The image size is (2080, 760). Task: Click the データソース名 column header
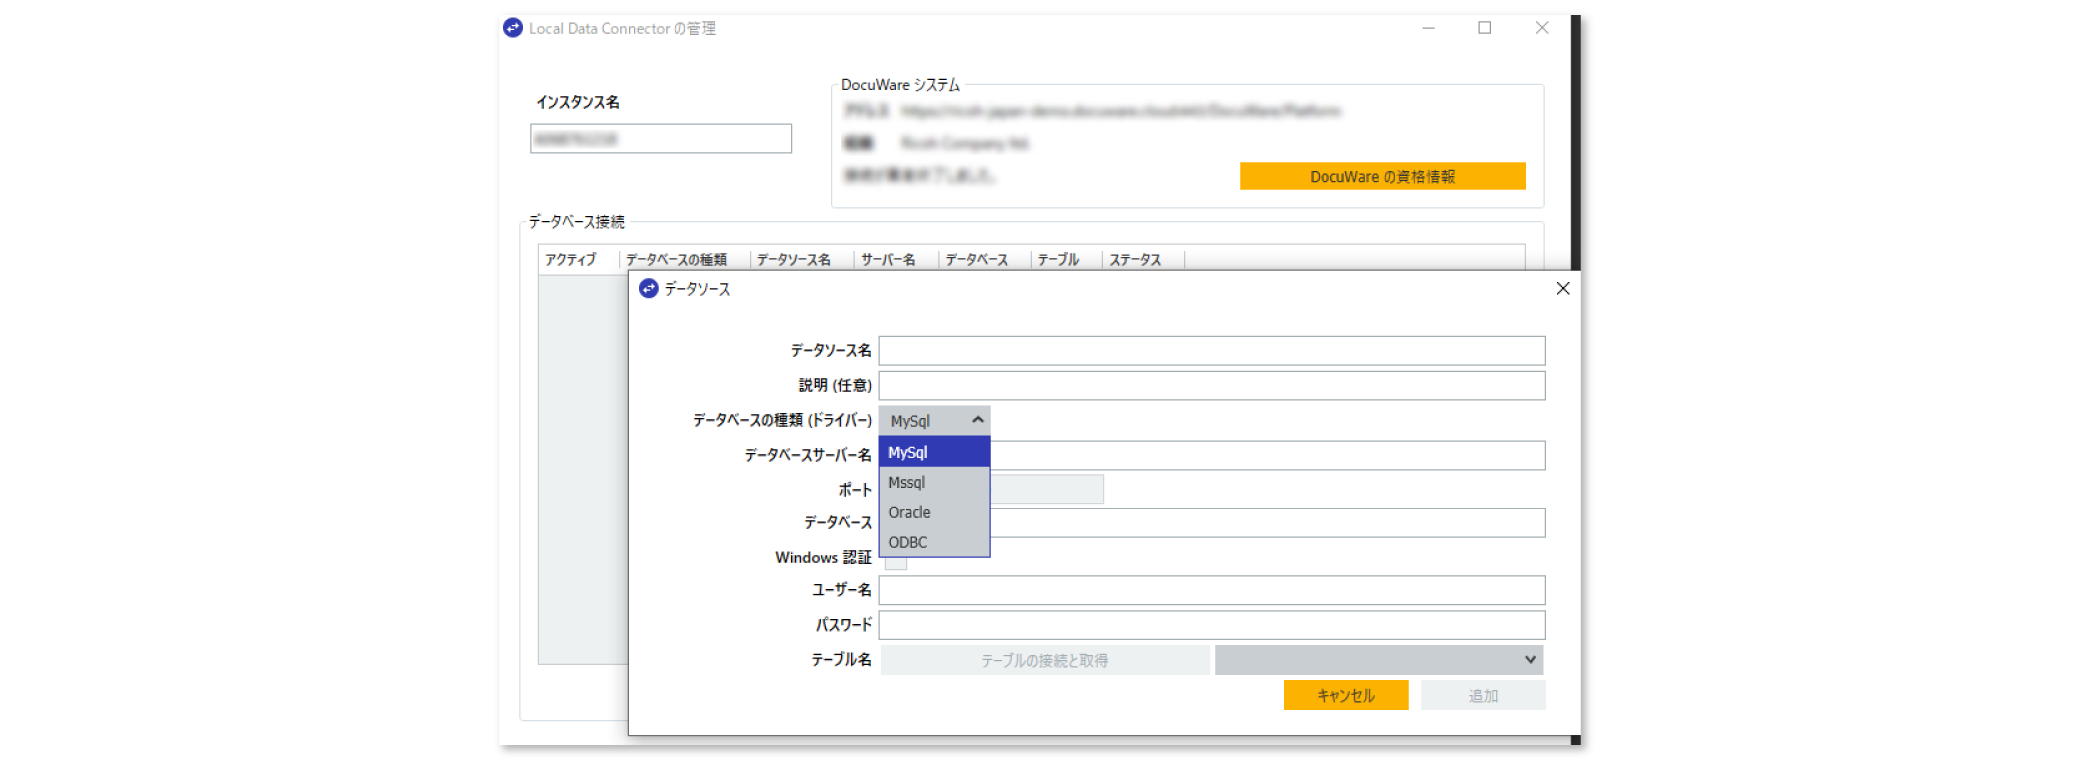(802, 260)
